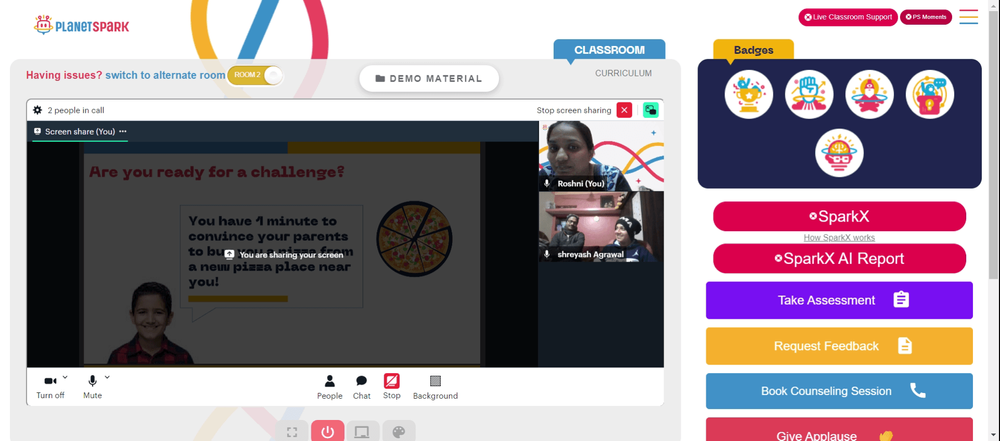Click Book Counseling Session button

(839, 391)
